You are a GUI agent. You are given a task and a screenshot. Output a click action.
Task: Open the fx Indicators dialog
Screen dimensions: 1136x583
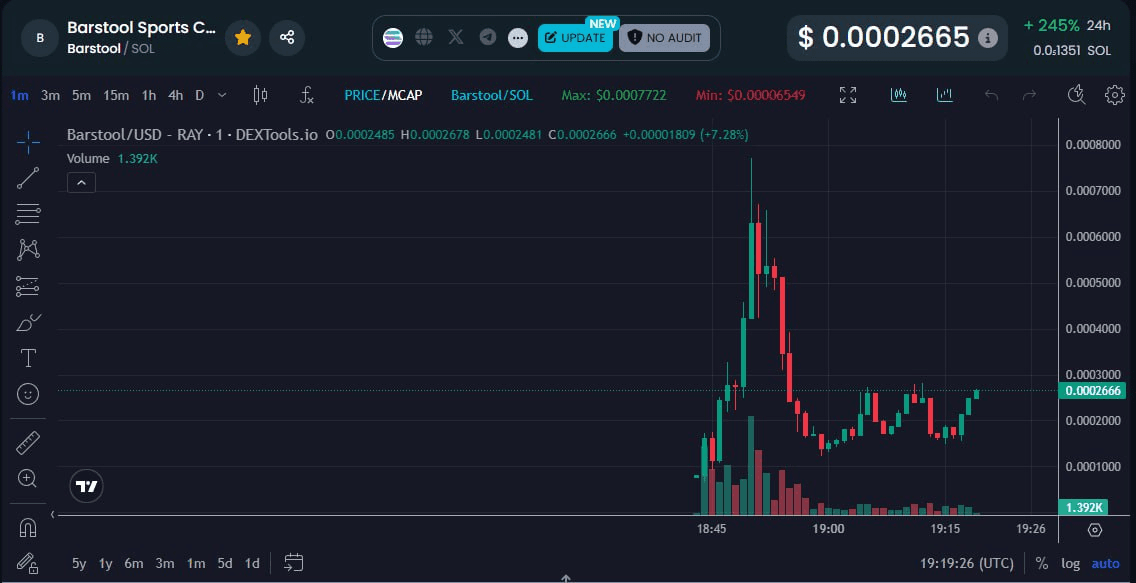(x=307, y=95)
